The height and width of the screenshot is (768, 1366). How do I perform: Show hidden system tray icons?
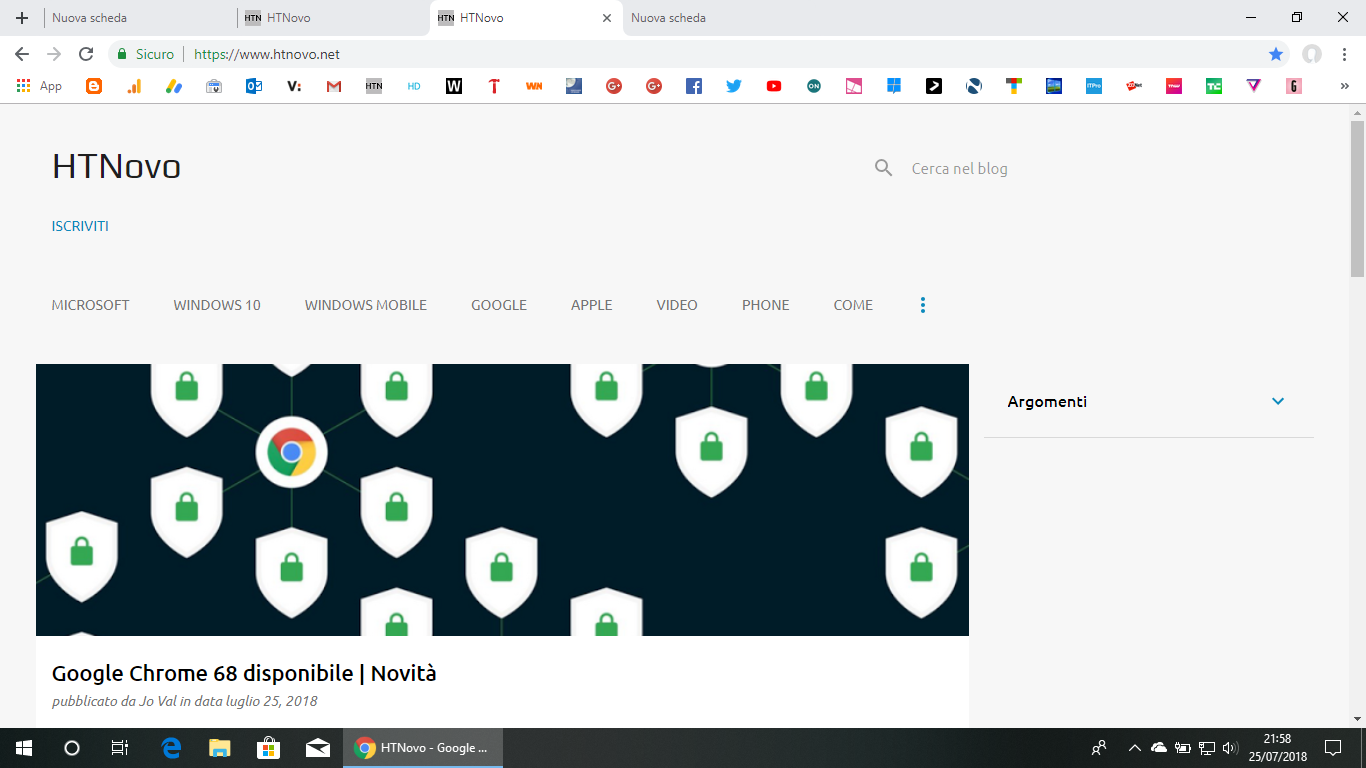tap(1135, 748)
